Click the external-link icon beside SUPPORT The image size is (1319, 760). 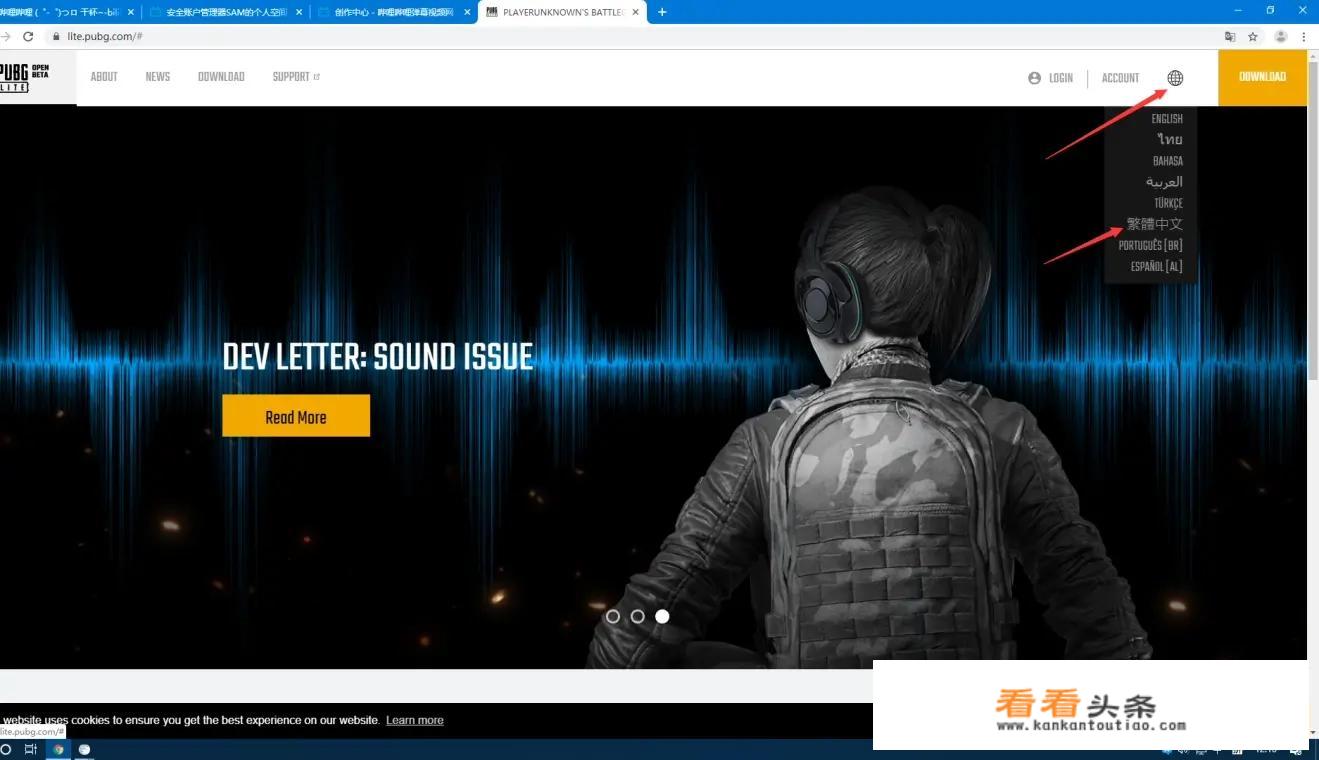(x=317, y=77)
